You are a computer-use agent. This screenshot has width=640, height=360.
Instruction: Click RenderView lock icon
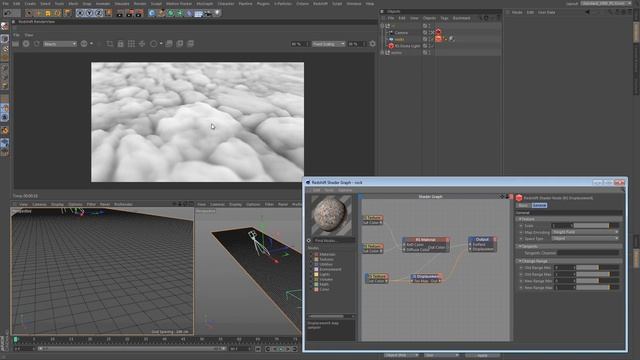click(x=120, y=44)
